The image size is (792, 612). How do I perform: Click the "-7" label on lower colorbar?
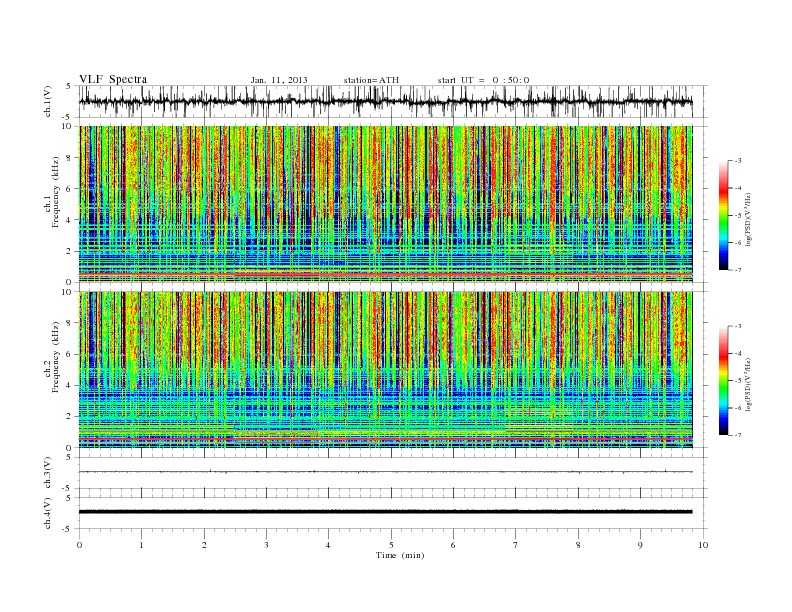(738, 435)
